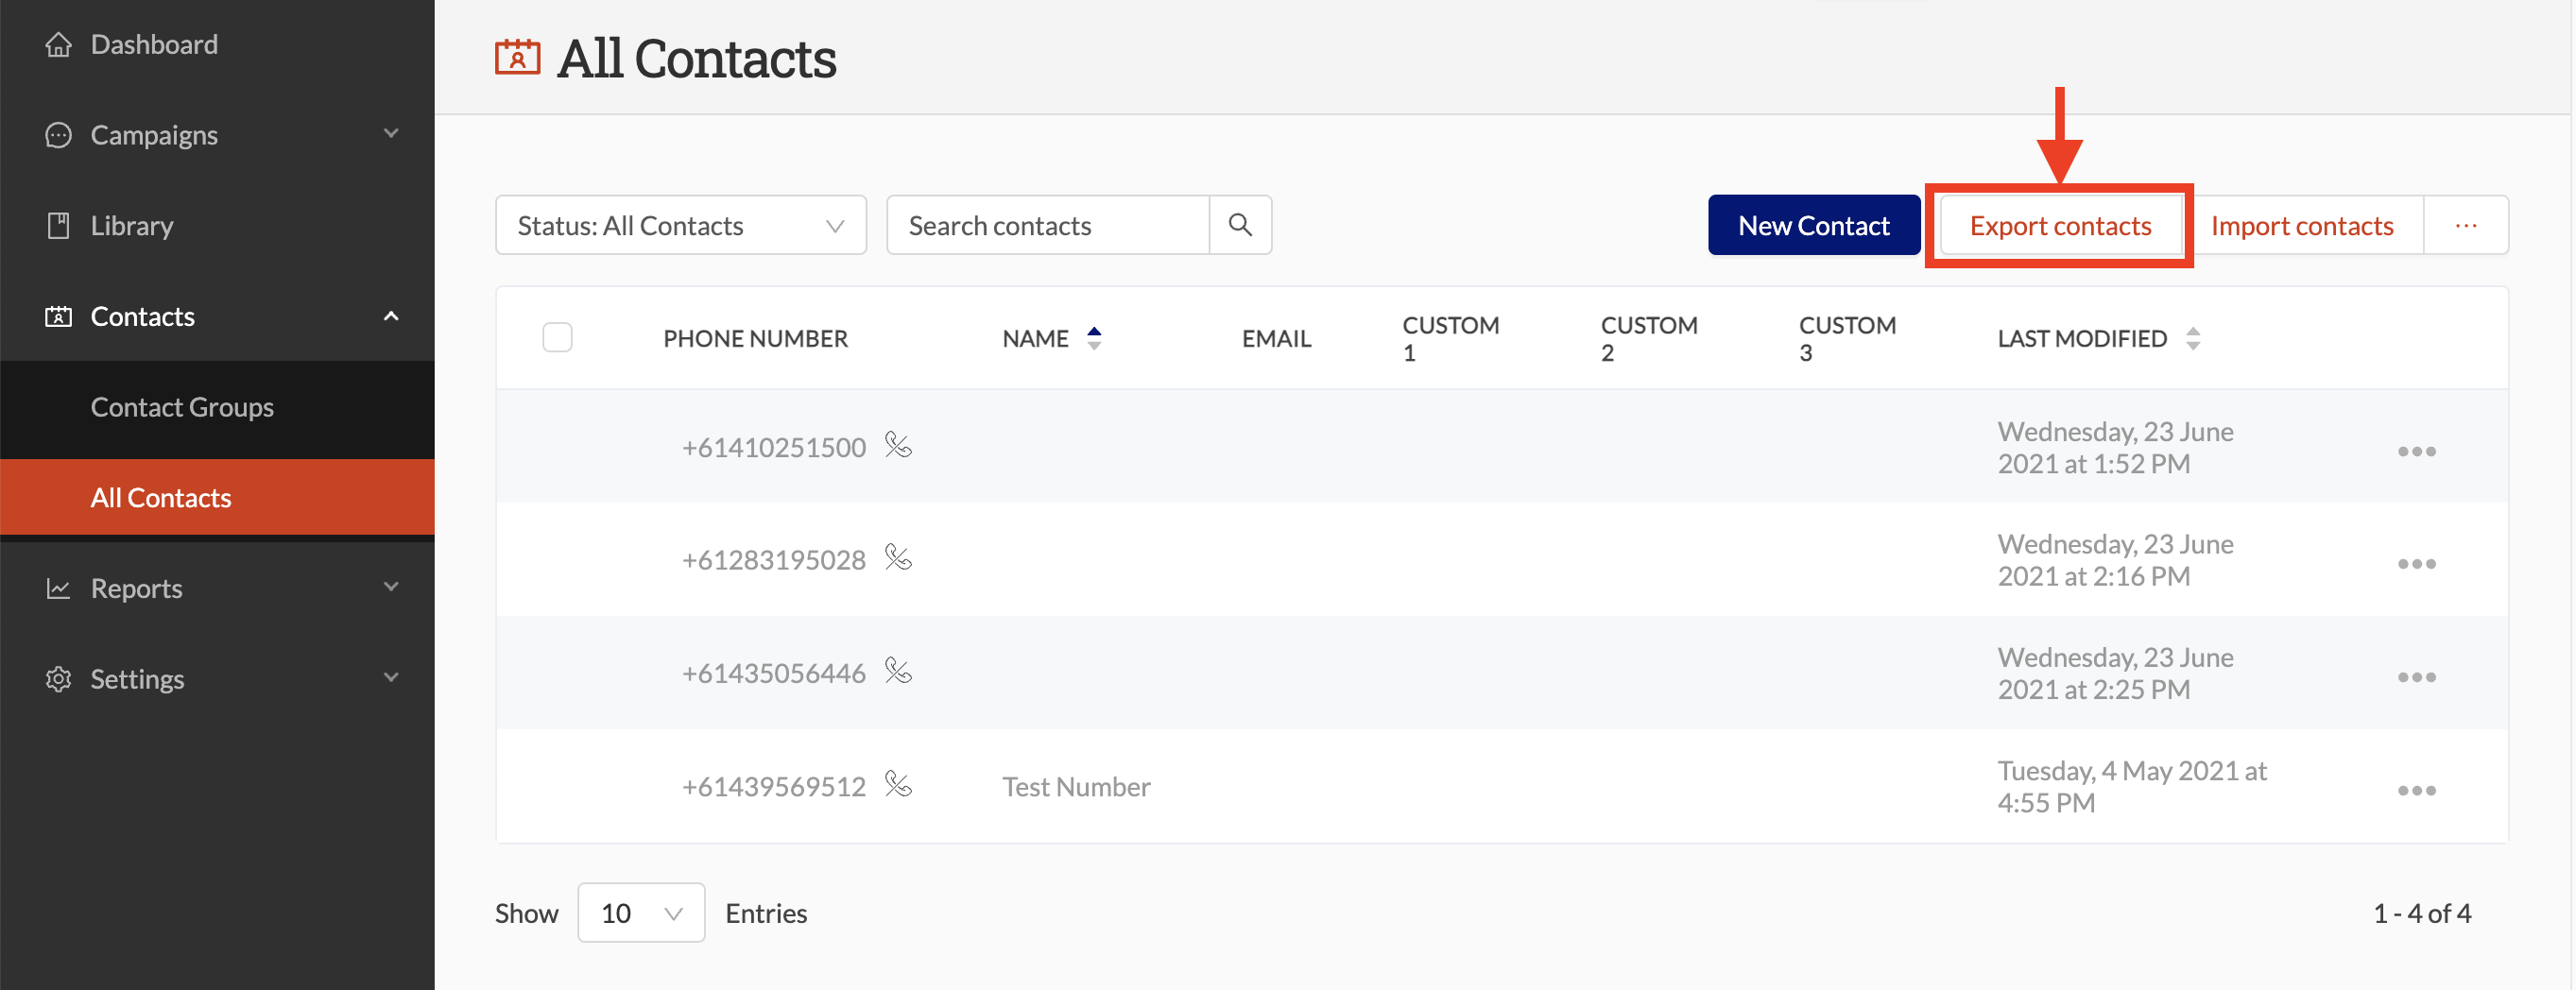Open row actions for +61410251500
2576x990 pixels.
point(2416,451)
